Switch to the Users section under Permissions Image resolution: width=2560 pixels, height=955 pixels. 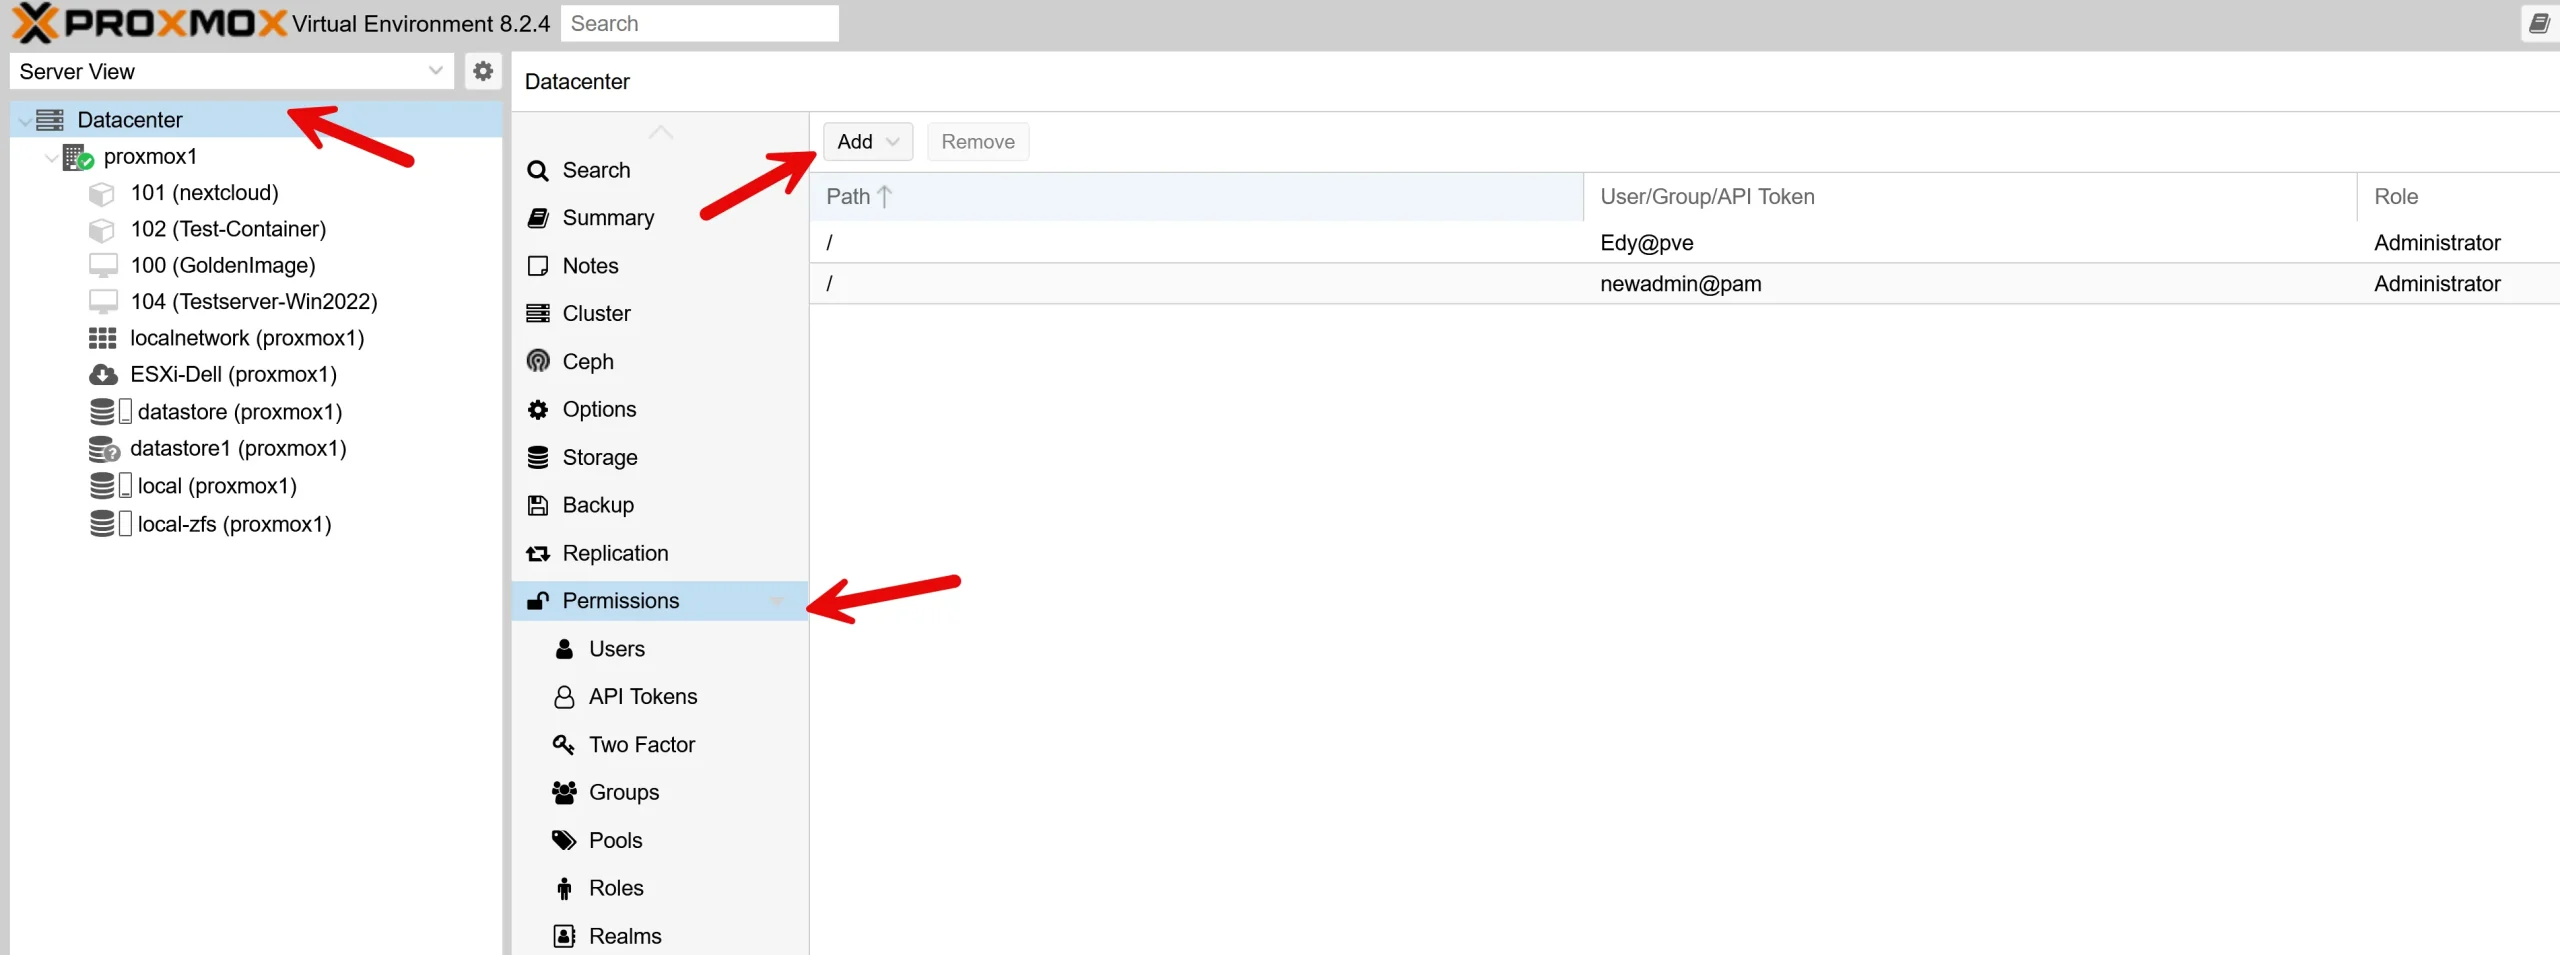coord(616,648)
